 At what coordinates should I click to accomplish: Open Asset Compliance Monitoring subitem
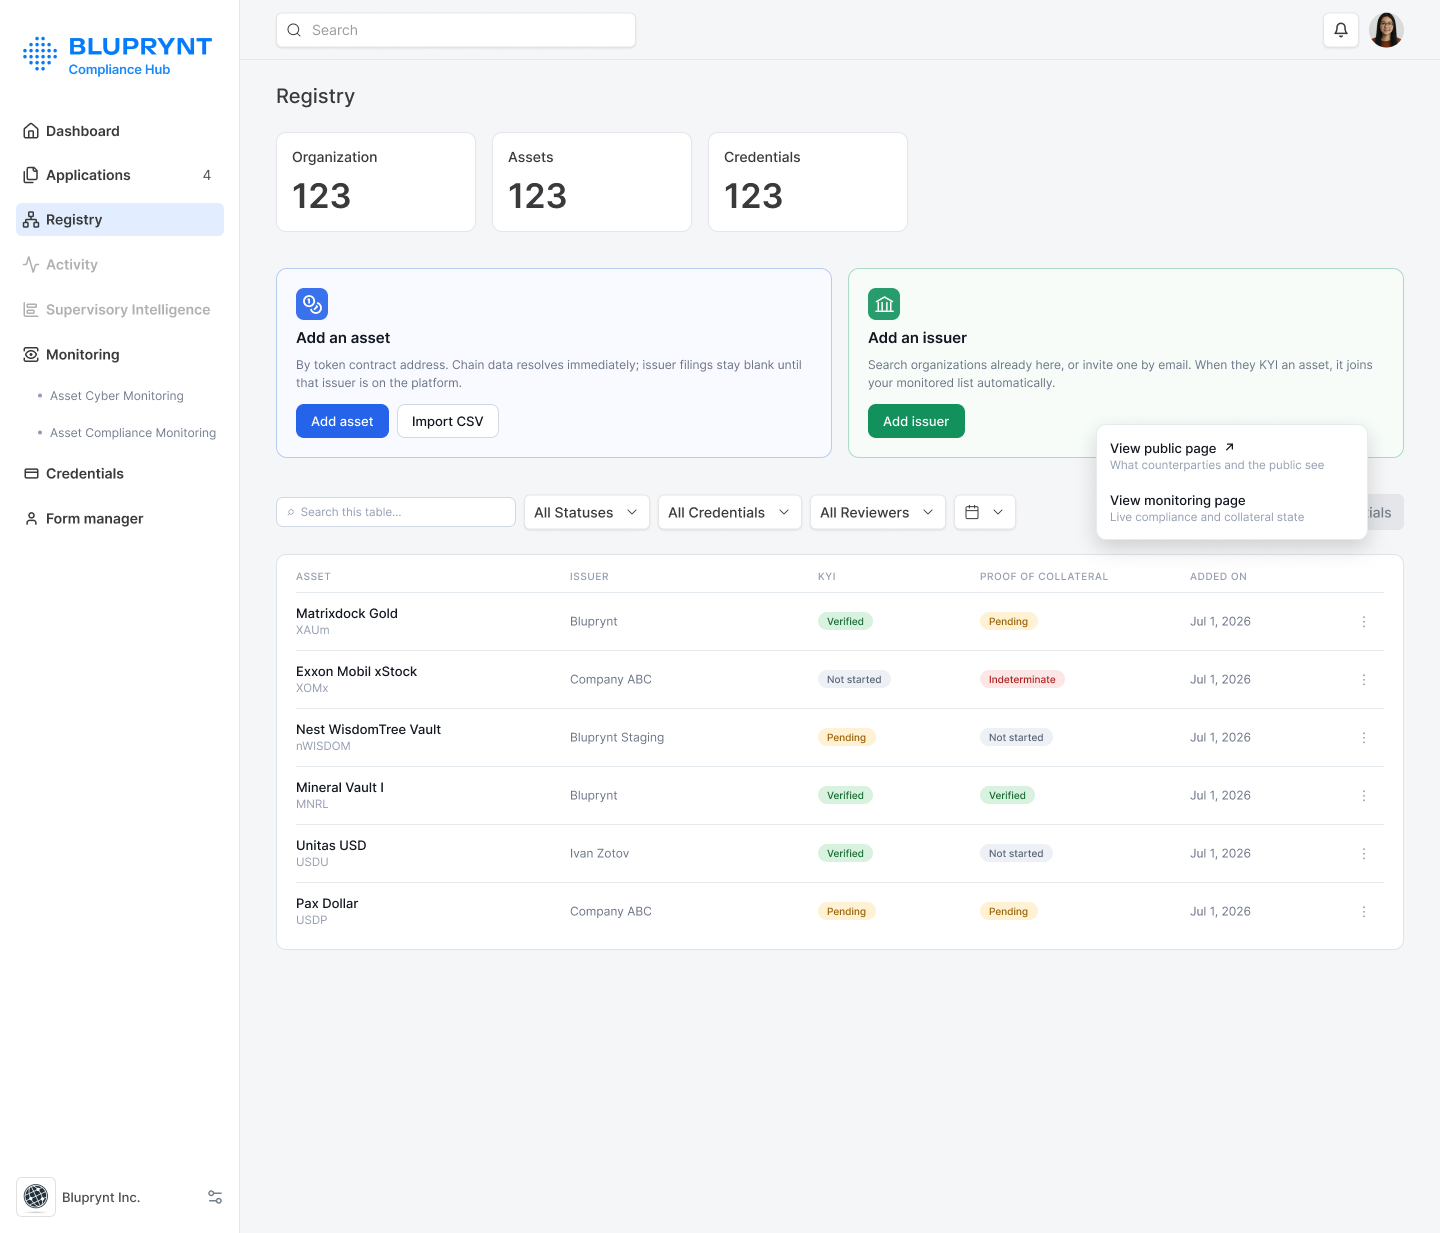coord(133,433)
